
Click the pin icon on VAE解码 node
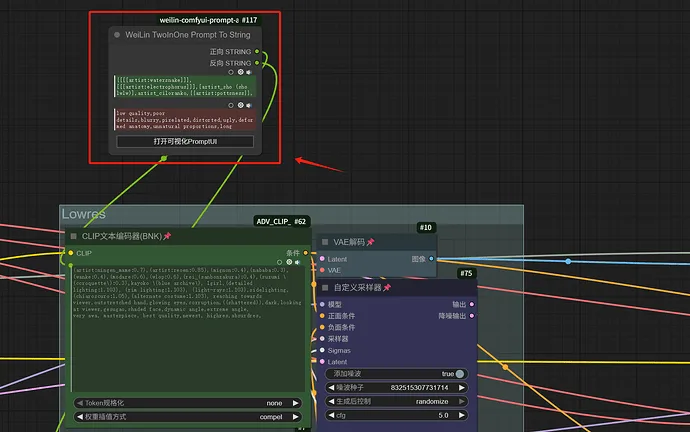point(370,242)
